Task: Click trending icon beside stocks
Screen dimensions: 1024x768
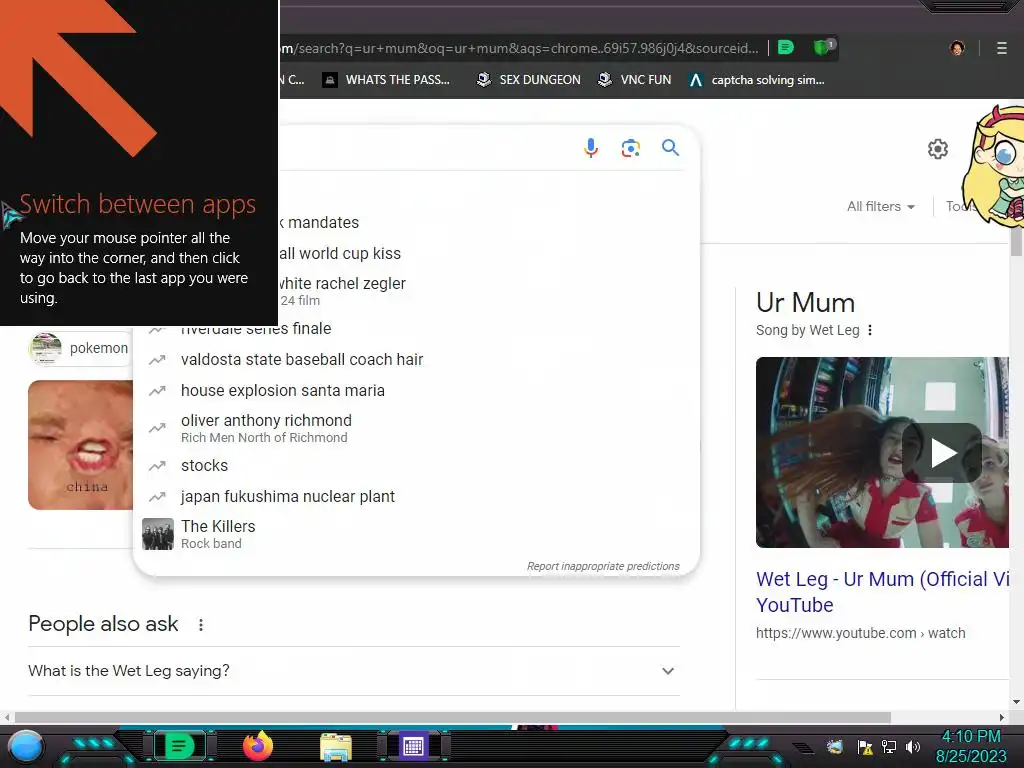Action: pos(157,466)
